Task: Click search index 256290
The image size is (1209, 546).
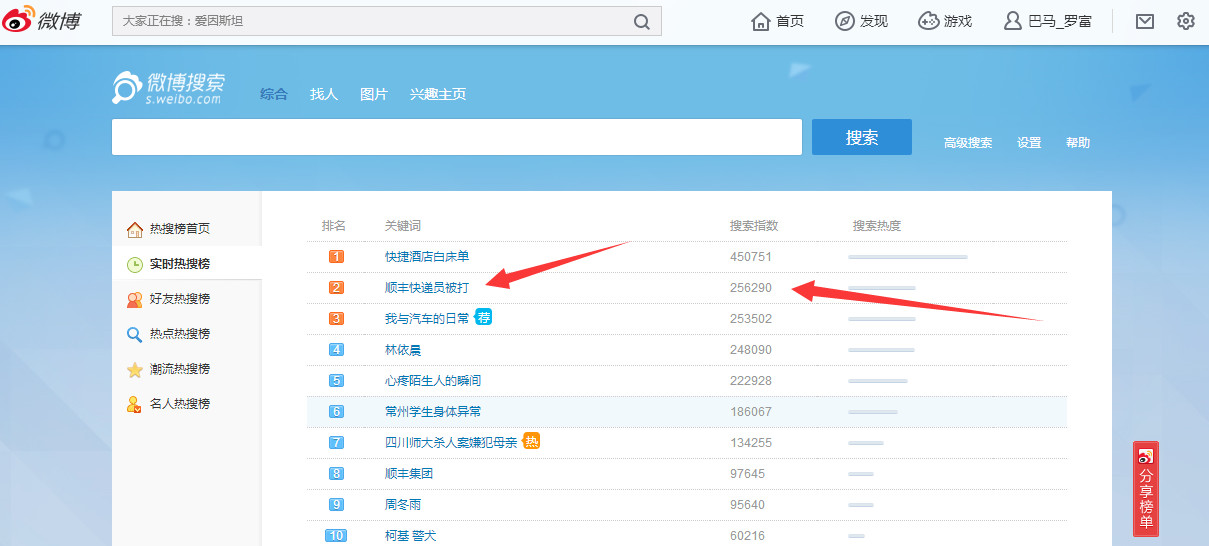Action: point(751,288)
